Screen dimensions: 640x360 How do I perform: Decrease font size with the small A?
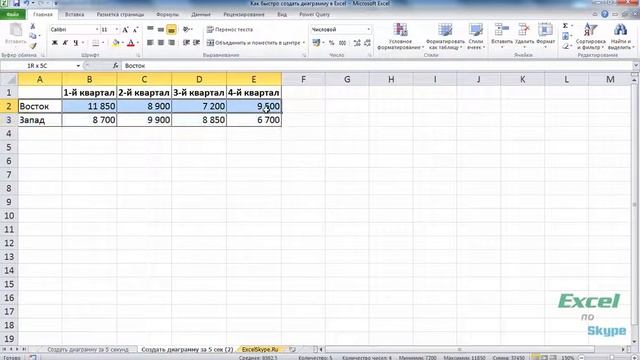pyautogui.click(x=135, y=30)
